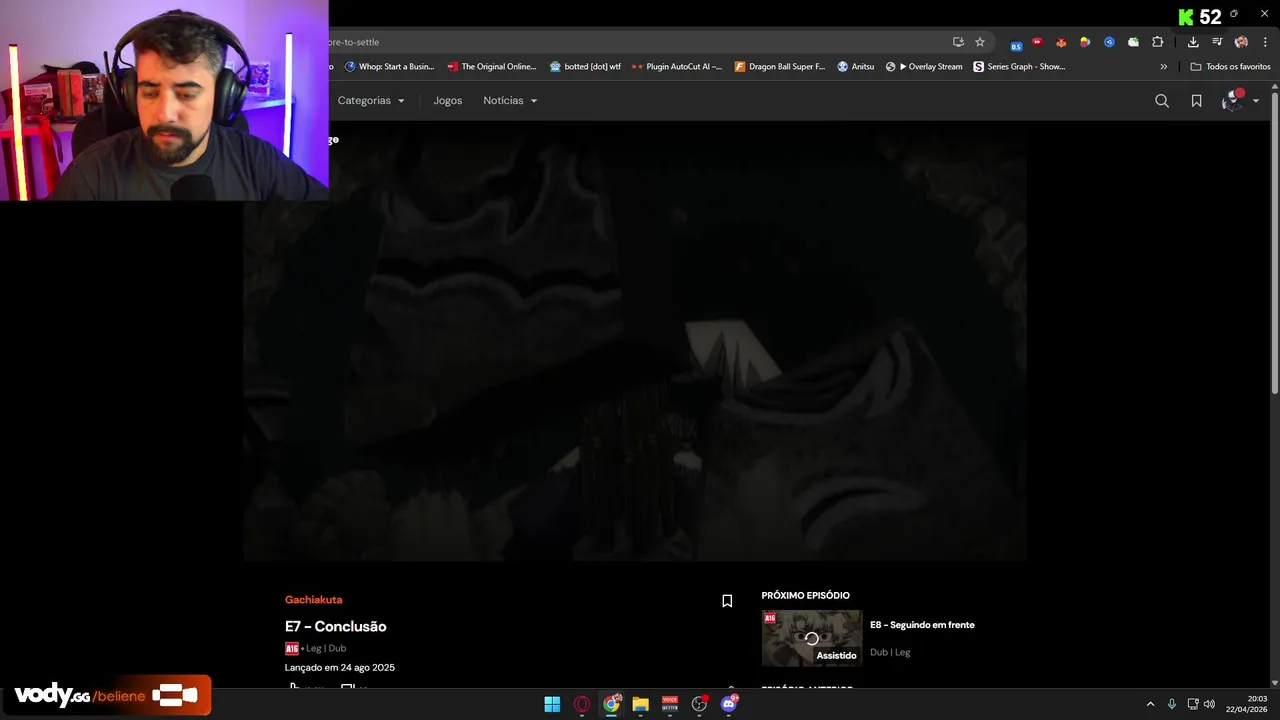Open the volume tray icon
Viewport: 1280px width, 720px height.
click(1209, 704)
